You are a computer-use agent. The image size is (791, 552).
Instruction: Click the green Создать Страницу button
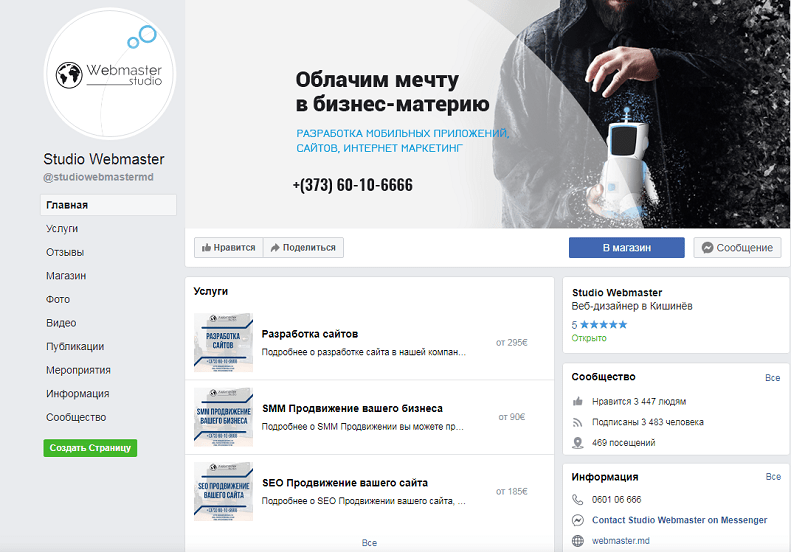click(90, 448)
